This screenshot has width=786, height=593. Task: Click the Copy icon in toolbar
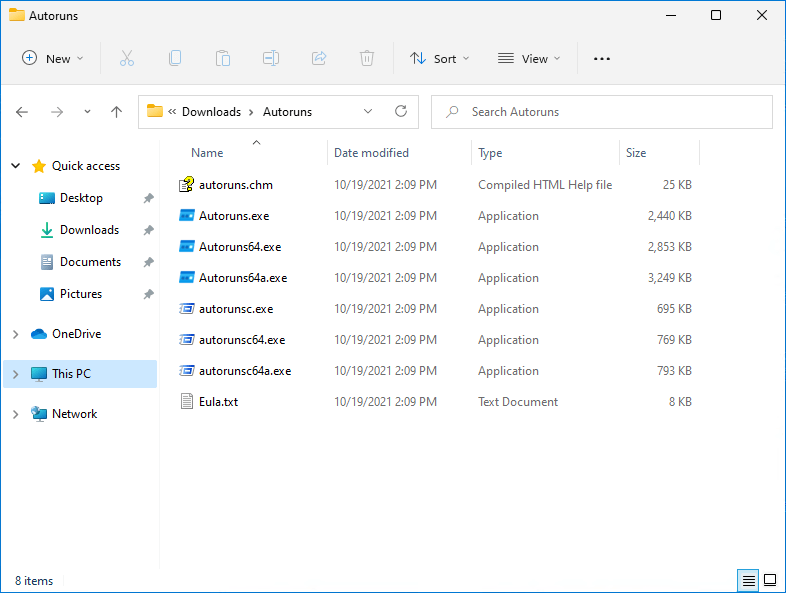click(x=175, y=59)
